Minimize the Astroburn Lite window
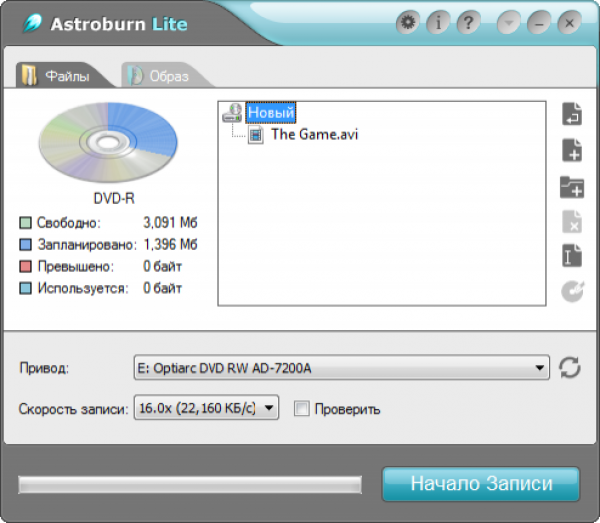 click(539, 23)
